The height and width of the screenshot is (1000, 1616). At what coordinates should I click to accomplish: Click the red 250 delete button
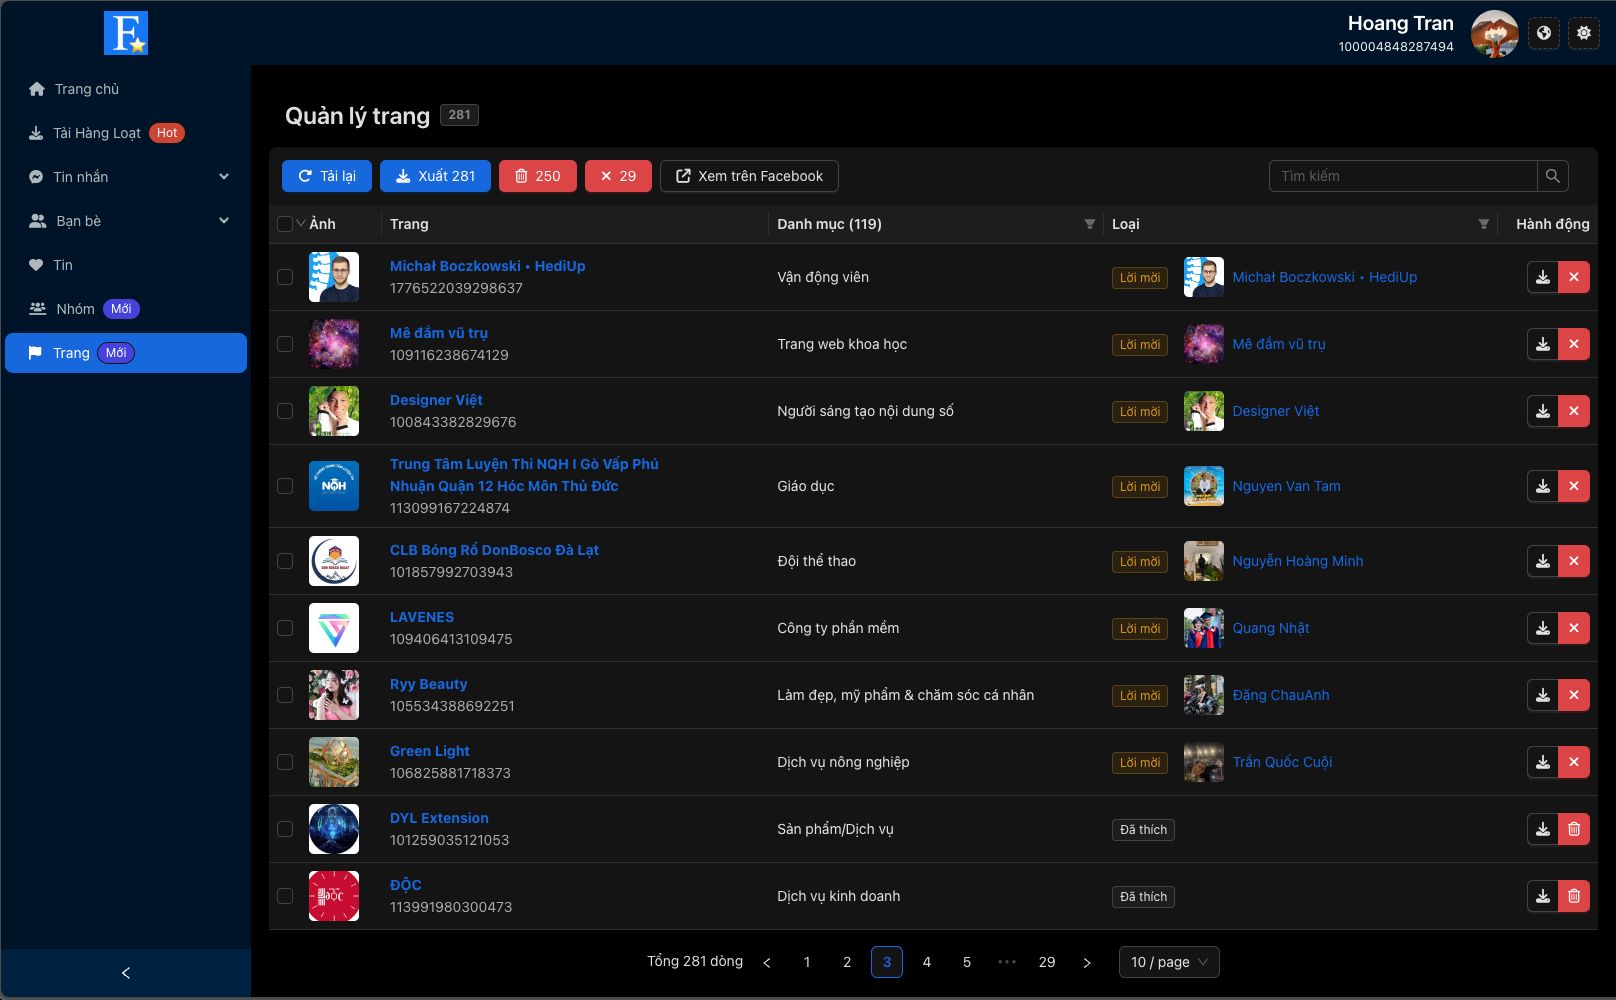coord(538,176)
